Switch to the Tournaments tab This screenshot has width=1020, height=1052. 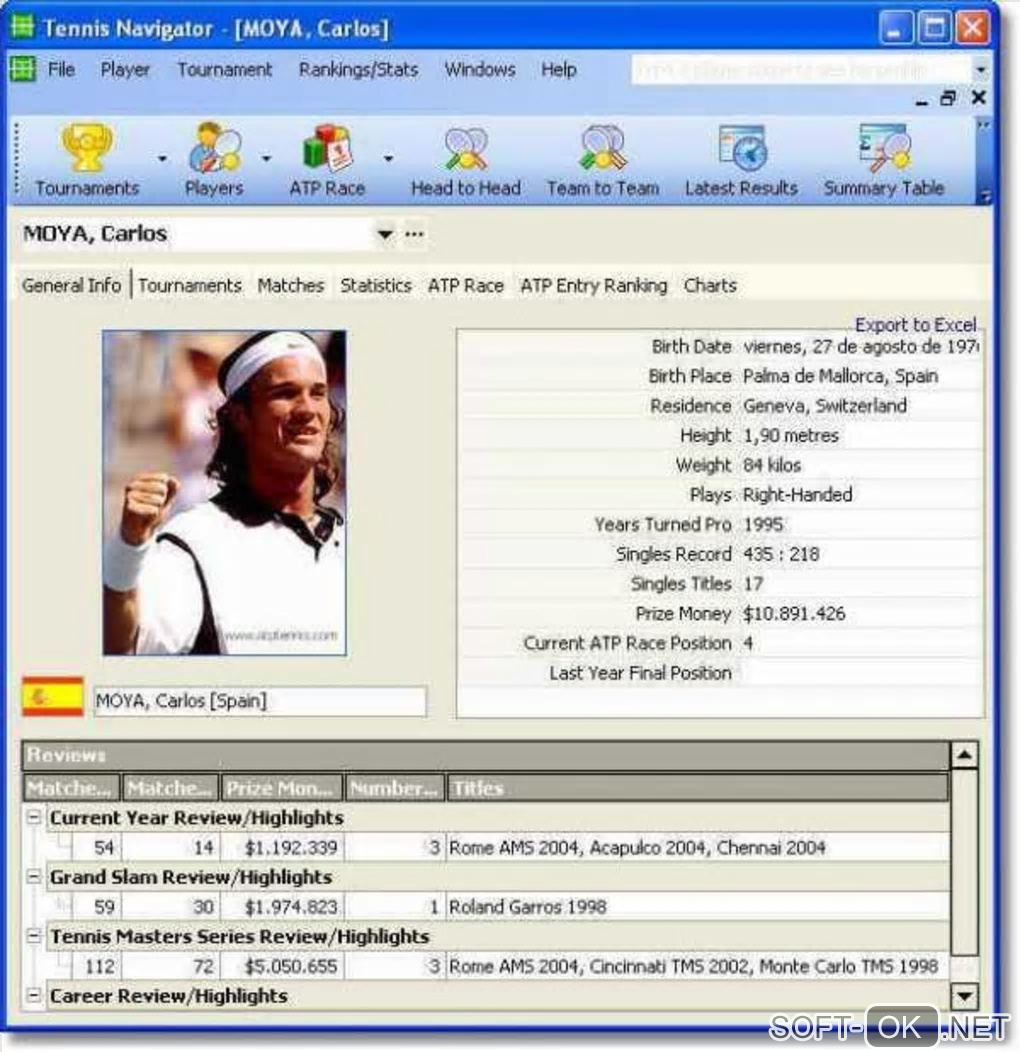click(190, 286)
